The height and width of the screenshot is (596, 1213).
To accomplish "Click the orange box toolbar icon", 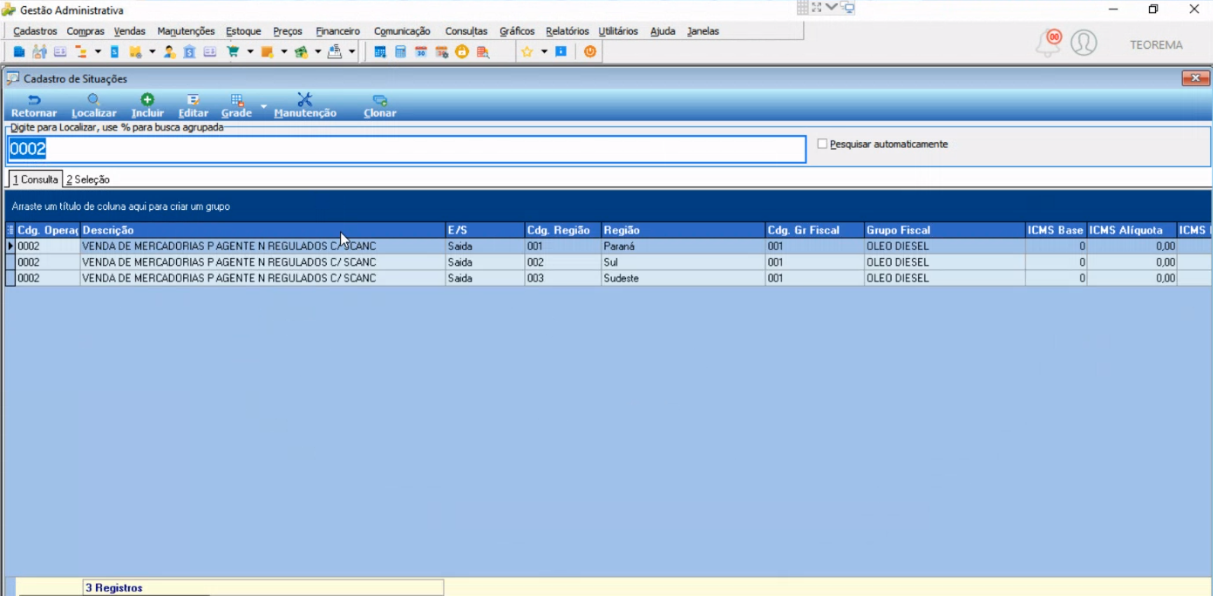I will [267, 51].
